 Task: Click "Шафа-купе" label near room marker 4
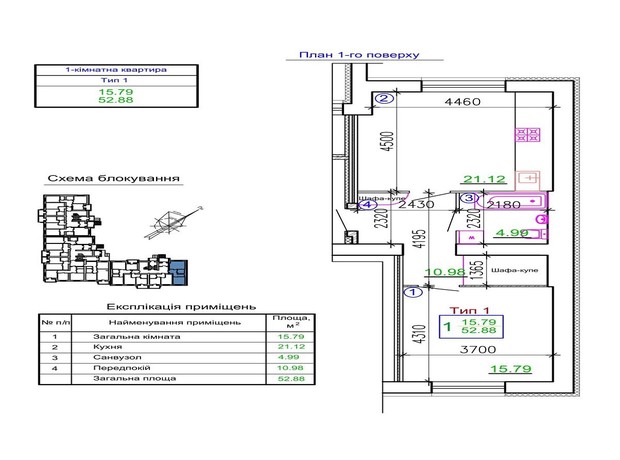382,197
